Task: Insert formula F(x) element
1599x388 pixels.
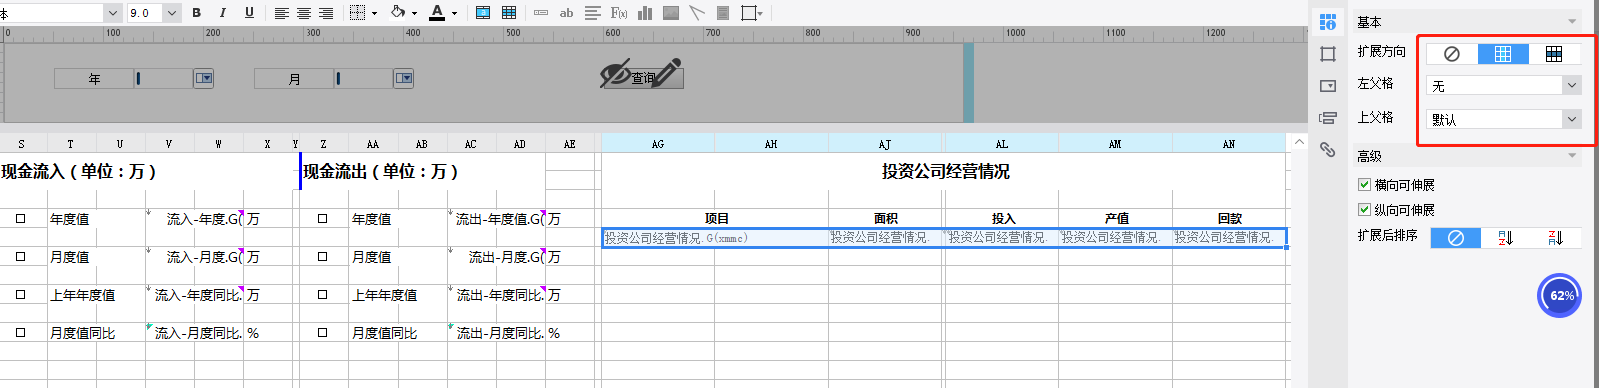Action: coord(619,13)
